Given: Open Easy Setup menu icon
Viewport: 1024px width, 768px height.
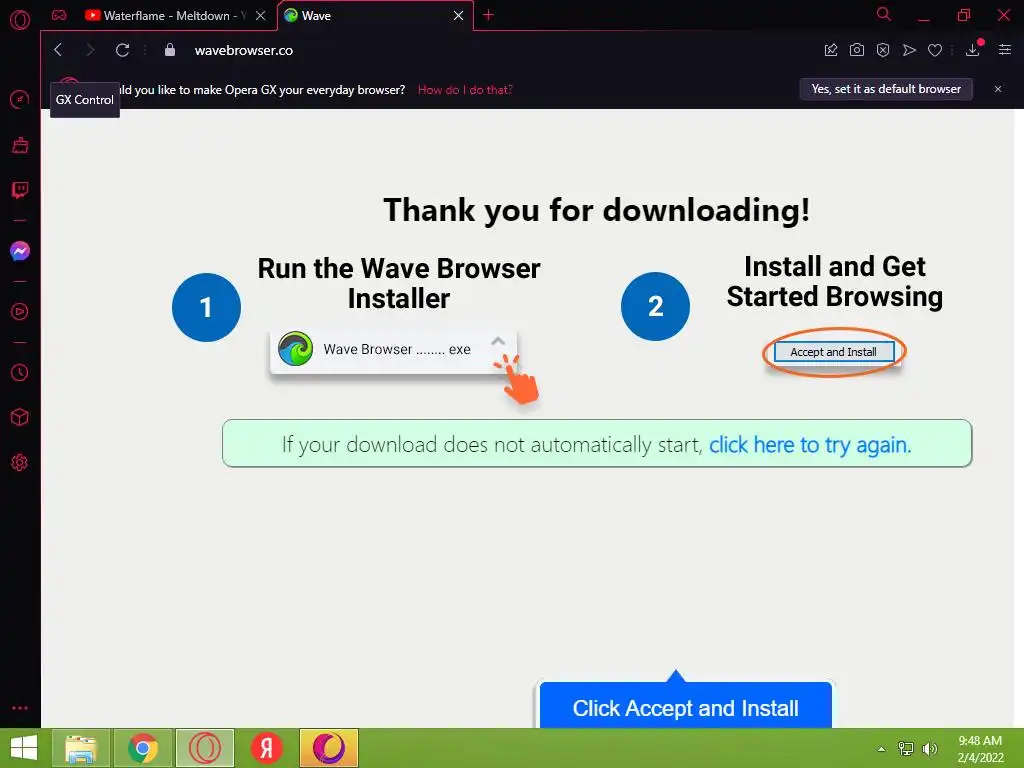Looking at the screenshot, I should coord(1005,50).
